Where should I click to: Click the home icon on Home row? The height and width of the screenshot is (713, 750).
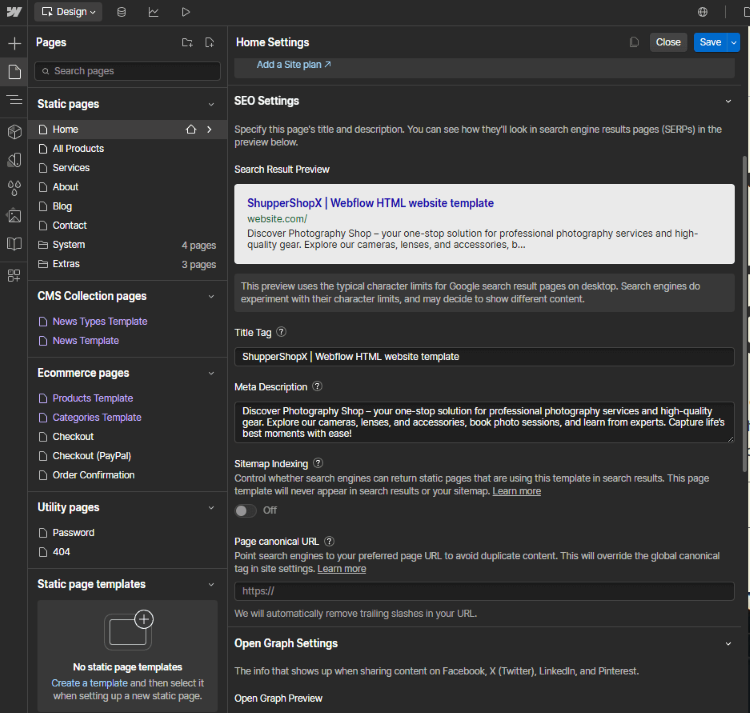191,130
